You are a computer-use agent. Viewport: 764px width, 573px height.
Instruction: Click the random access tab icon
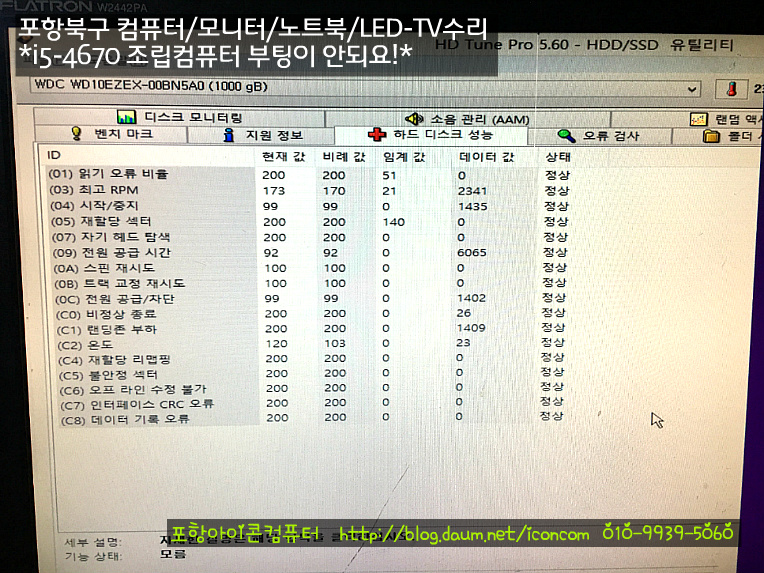point(698,119)
